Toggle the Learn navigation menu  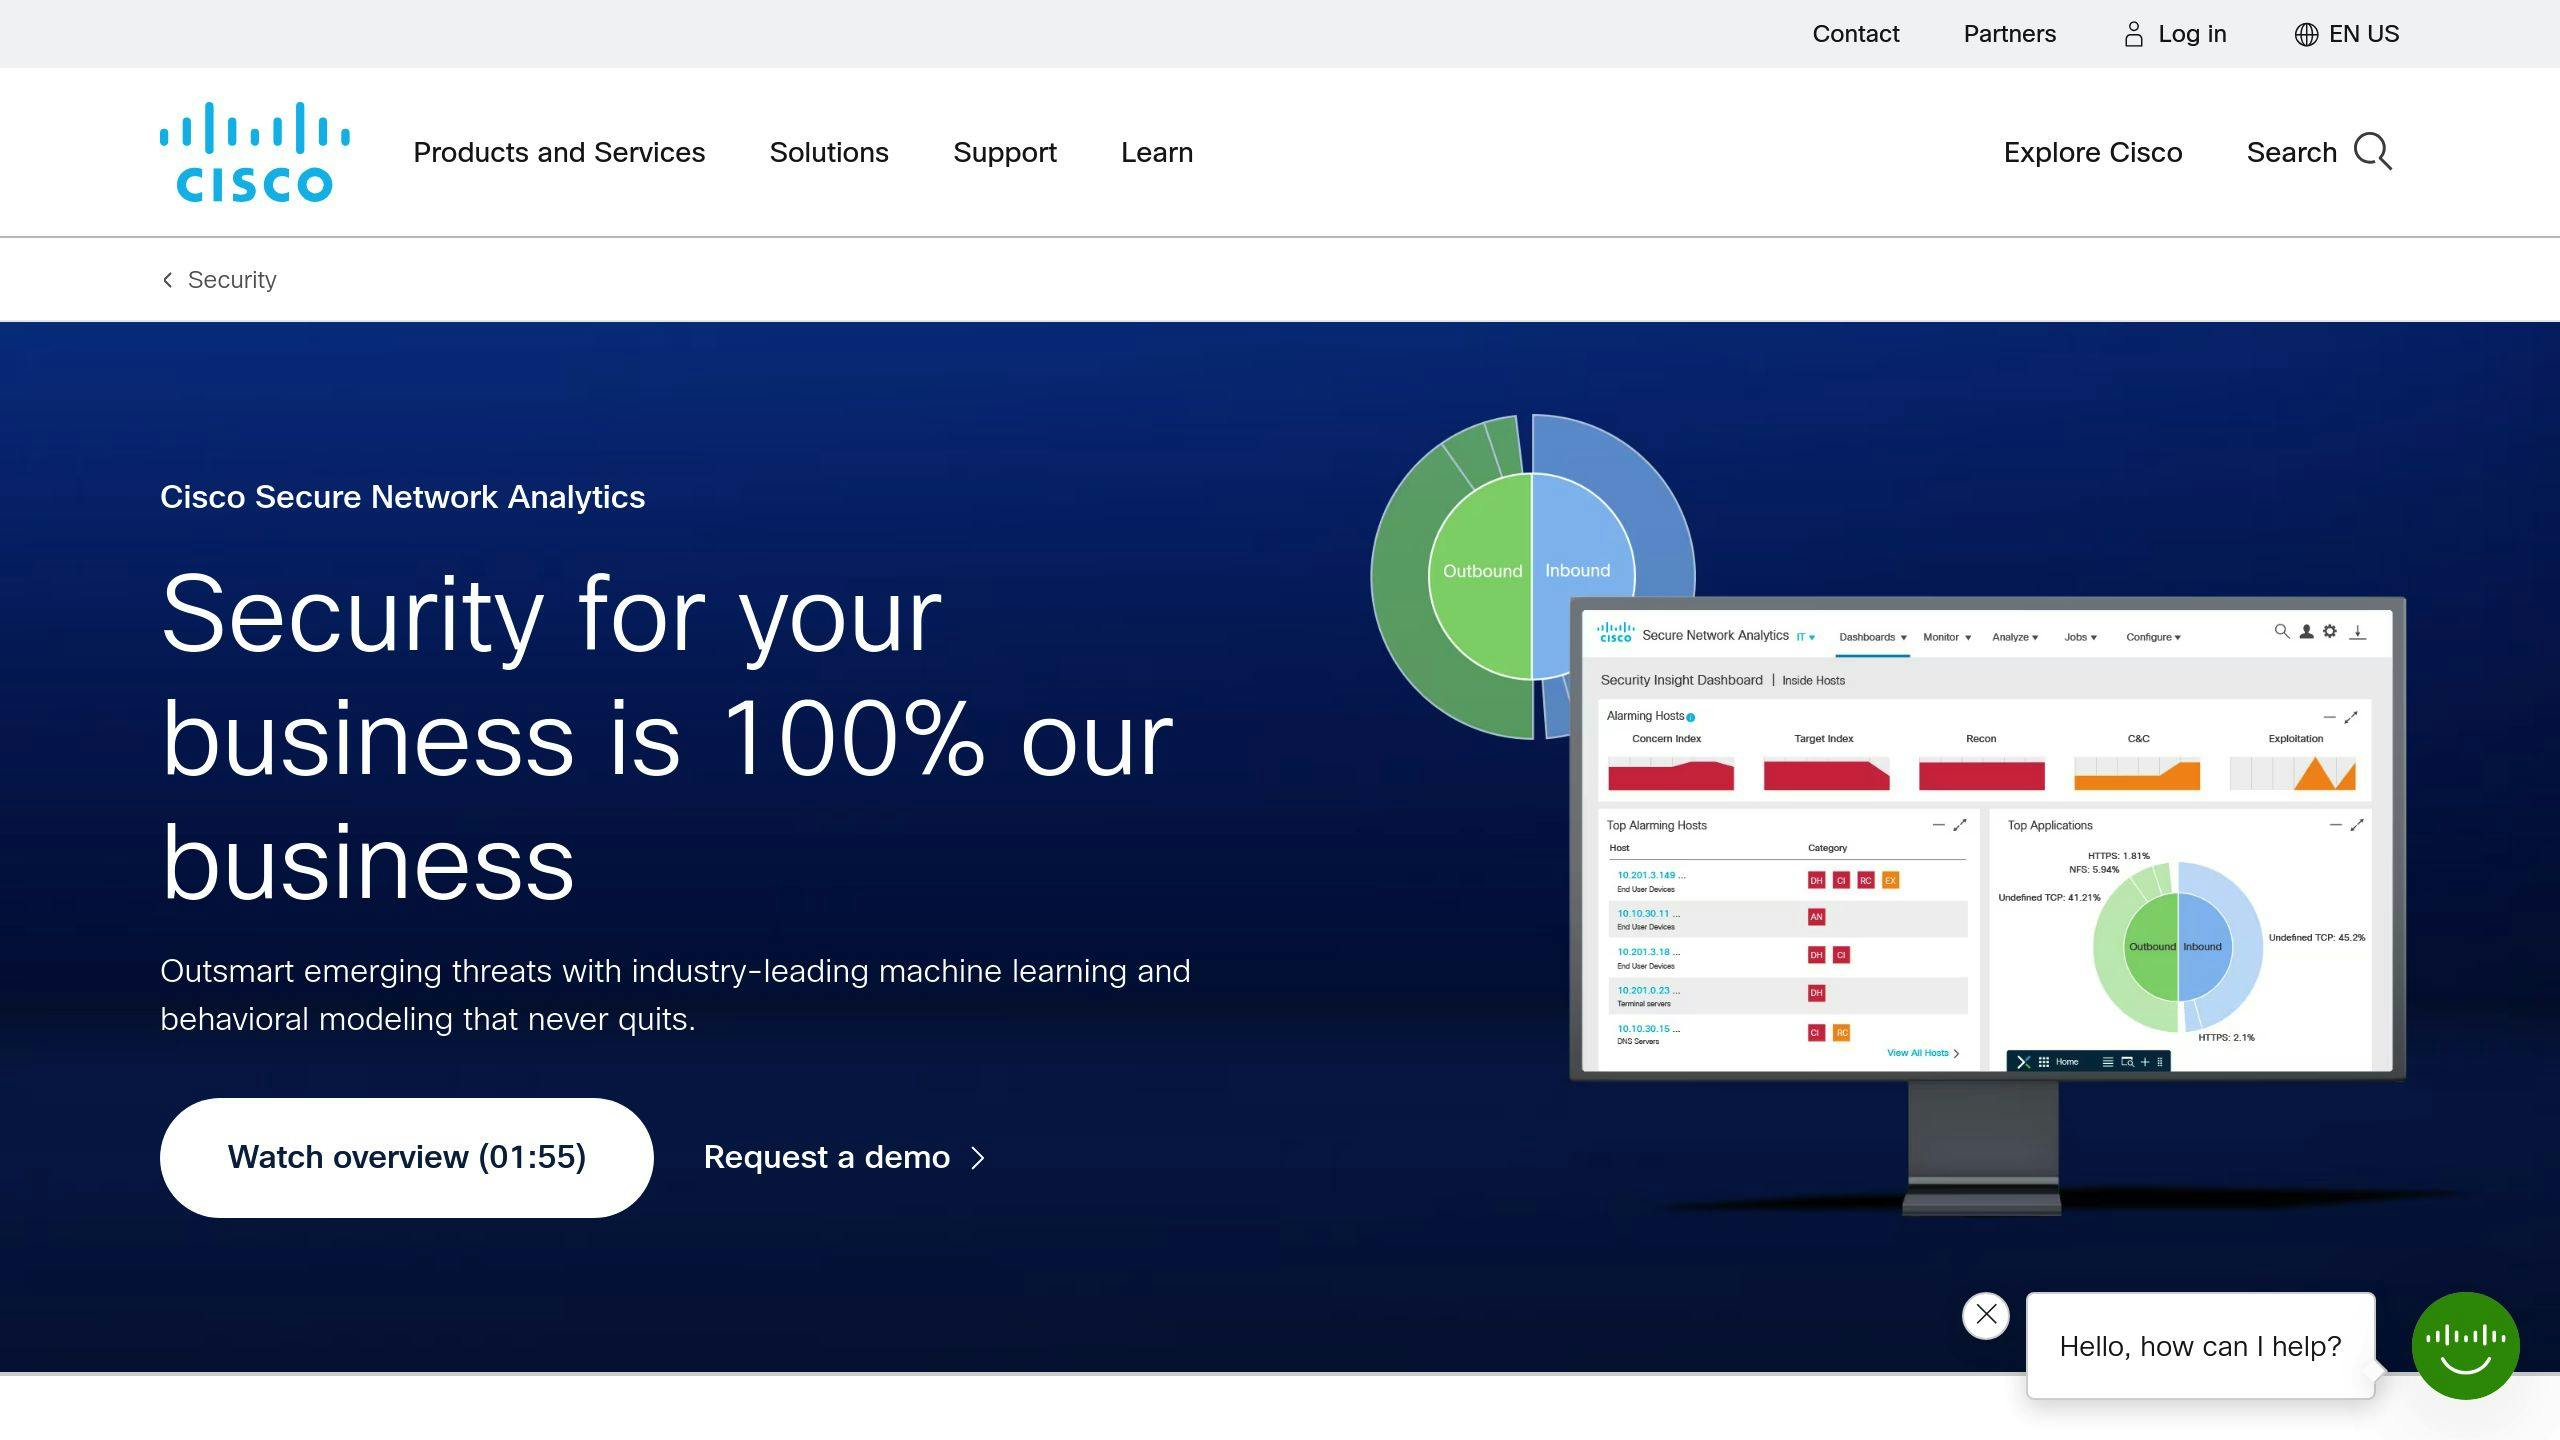[1157, 151]
